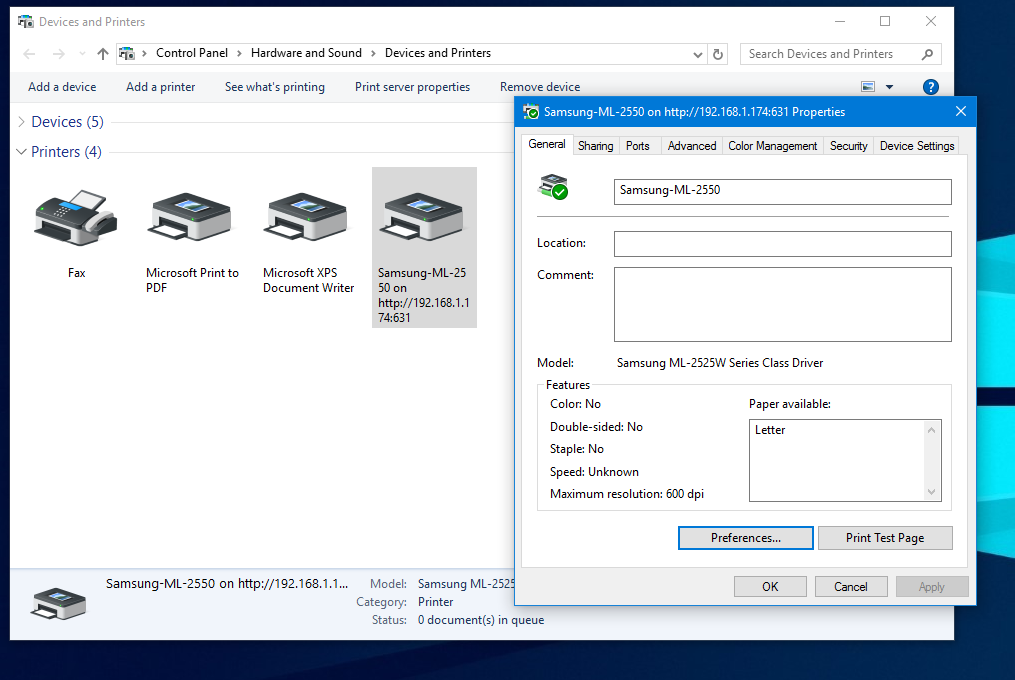Switch to the Sharing tab

(595, 146)
